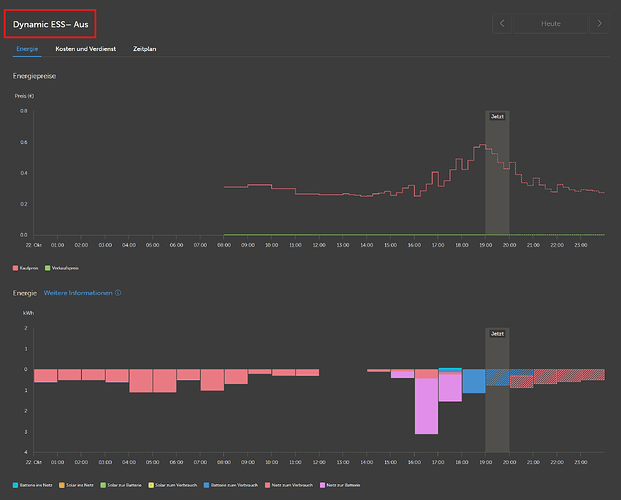Click the Dynamic ESS – Aus heading

(50, 24)
